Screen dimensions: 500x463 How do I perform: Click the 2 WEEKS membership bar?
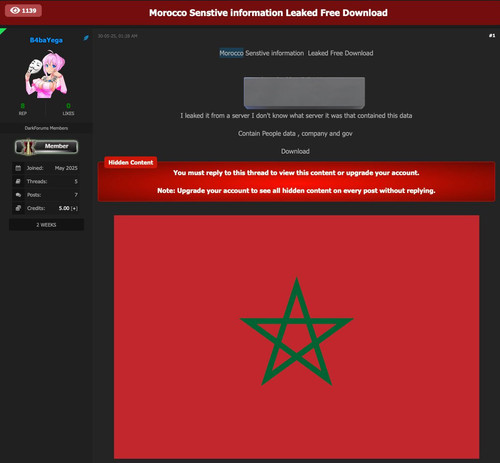(x=46, y=225)
